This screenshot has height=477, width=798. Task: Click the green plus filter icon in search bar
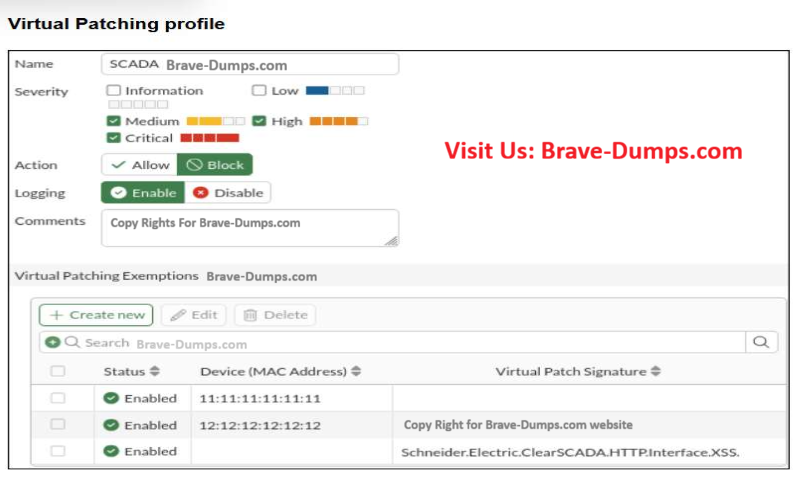pyautogui.click(x=52, y=343)
